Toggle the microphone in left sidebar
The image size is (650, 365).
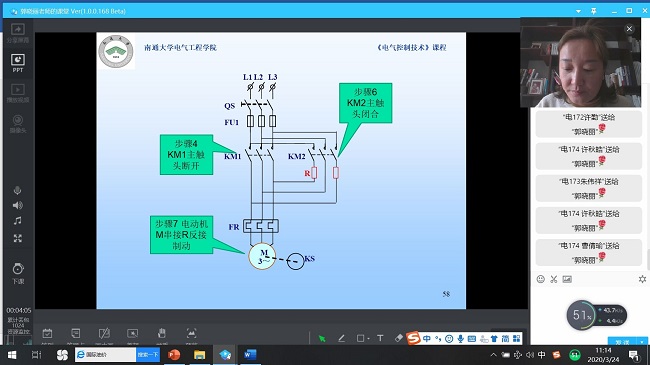coord(17,190)
